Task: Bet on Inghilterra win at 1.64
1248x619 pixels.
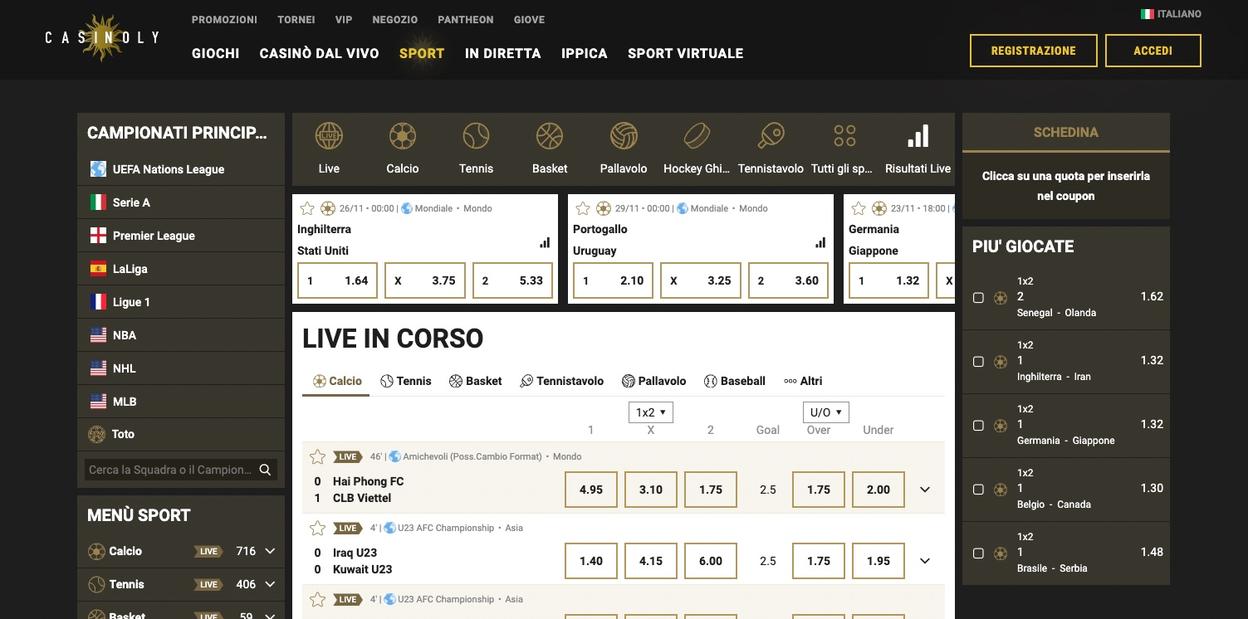Action: click(338, 281)
